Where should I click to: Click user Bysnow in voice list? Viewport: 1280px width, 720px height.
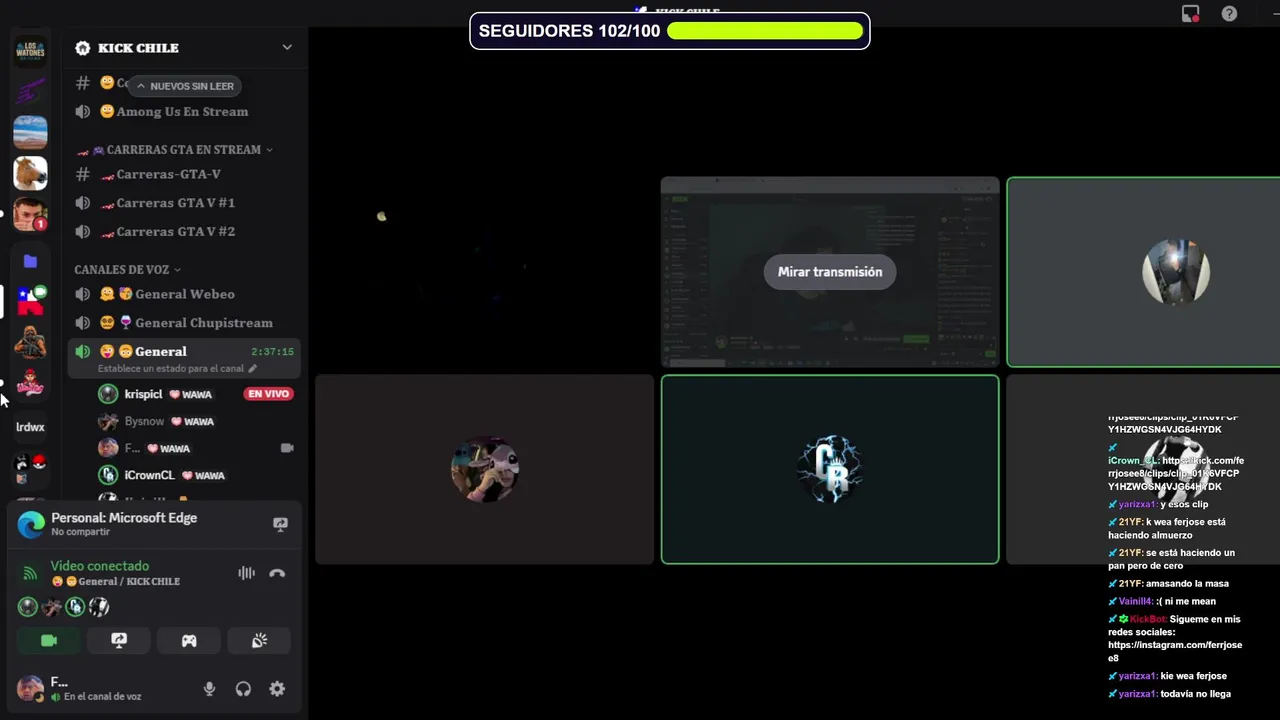pyautogui.click(x=144, y=421)
